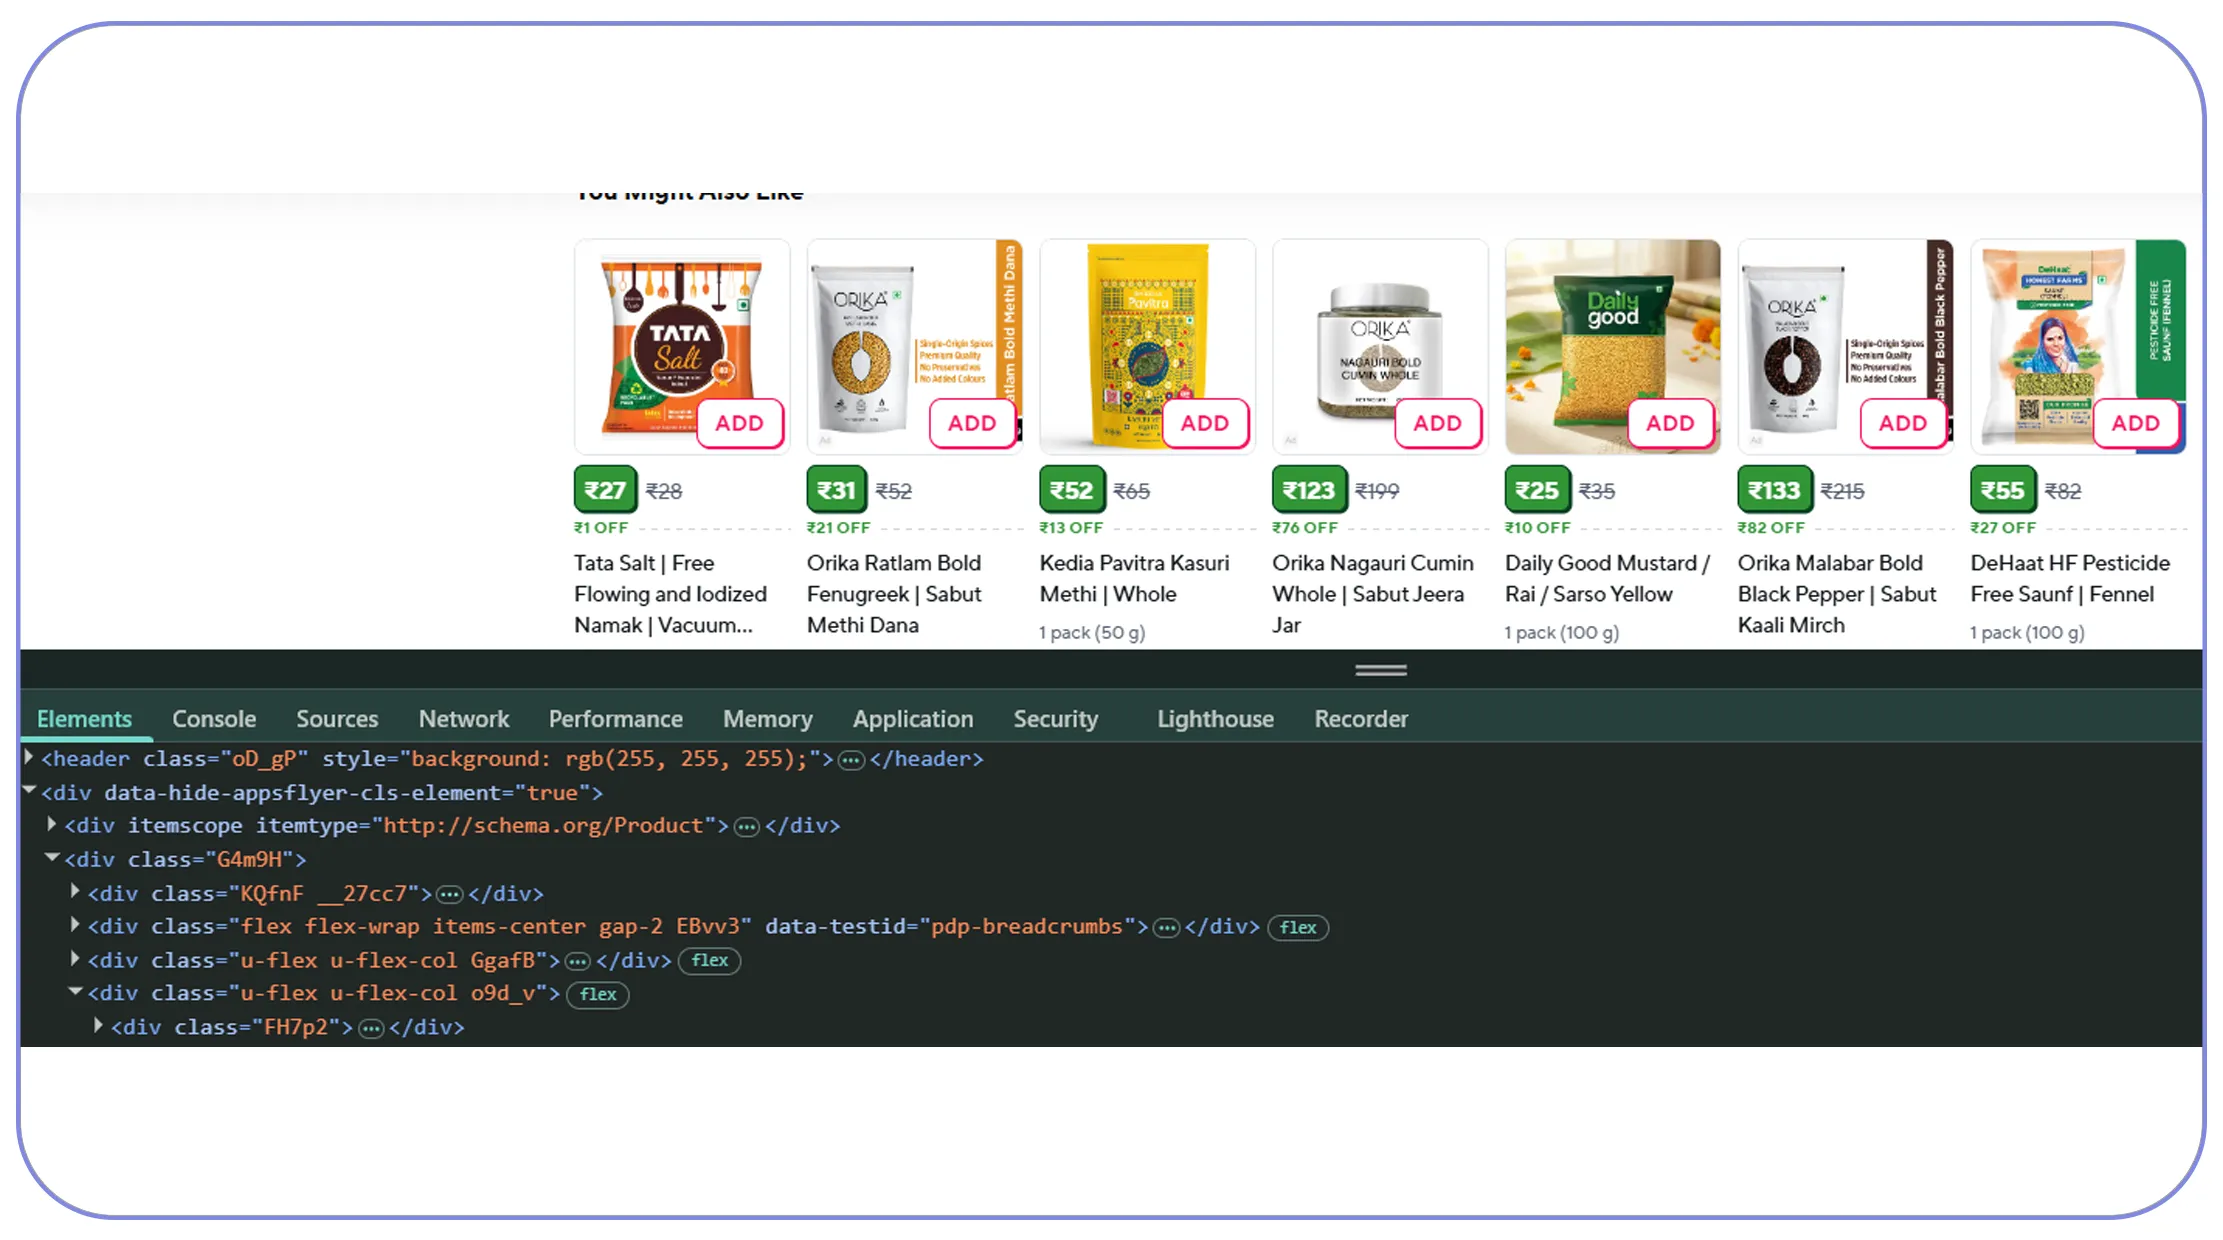This screenshot has width=2223, height=1240.
Task: Click the ₹133 price tag
Action: pyautogui.click(x=1774, y=490)
